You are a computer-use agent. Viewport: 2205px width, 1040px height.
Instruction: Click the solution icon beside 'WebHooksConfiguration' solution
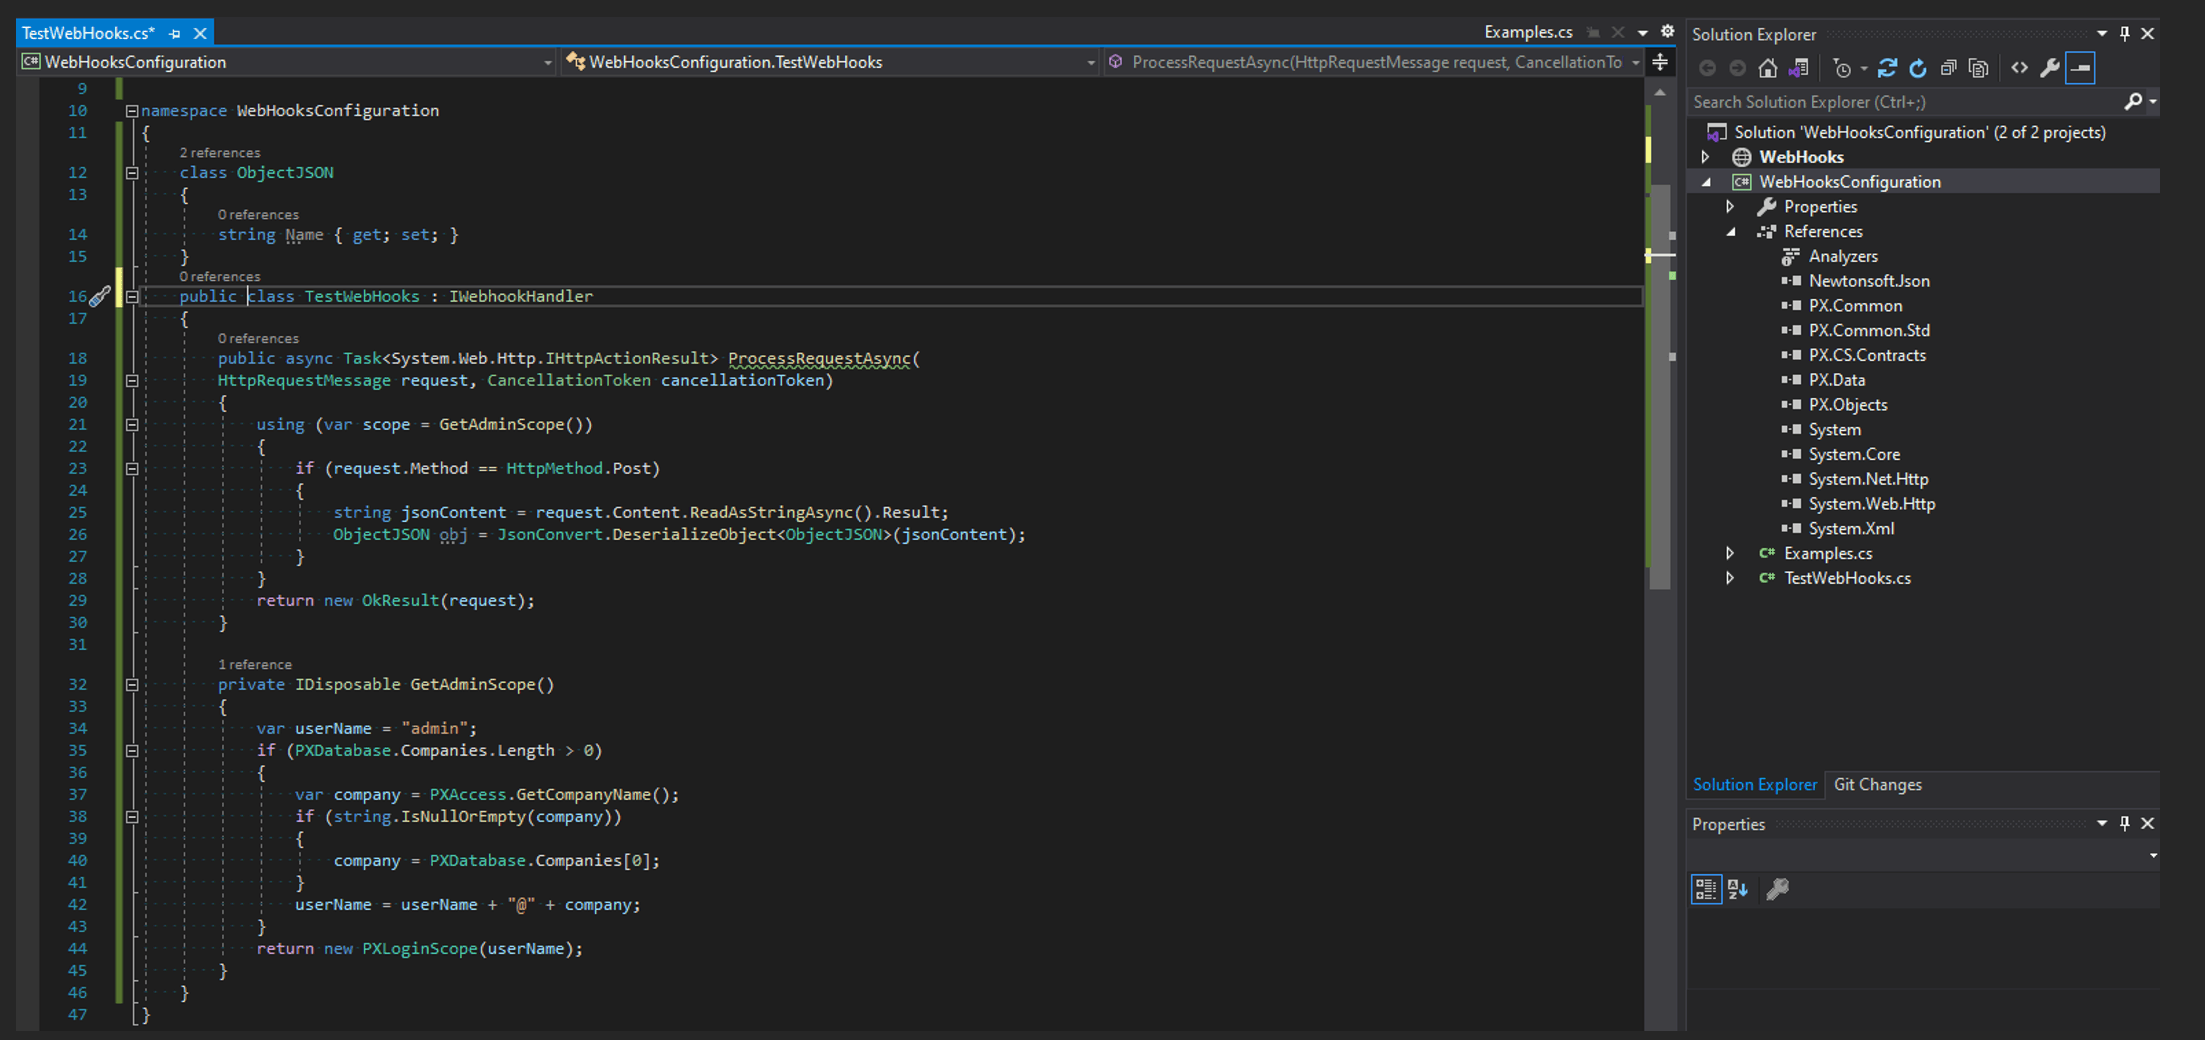1716,132
